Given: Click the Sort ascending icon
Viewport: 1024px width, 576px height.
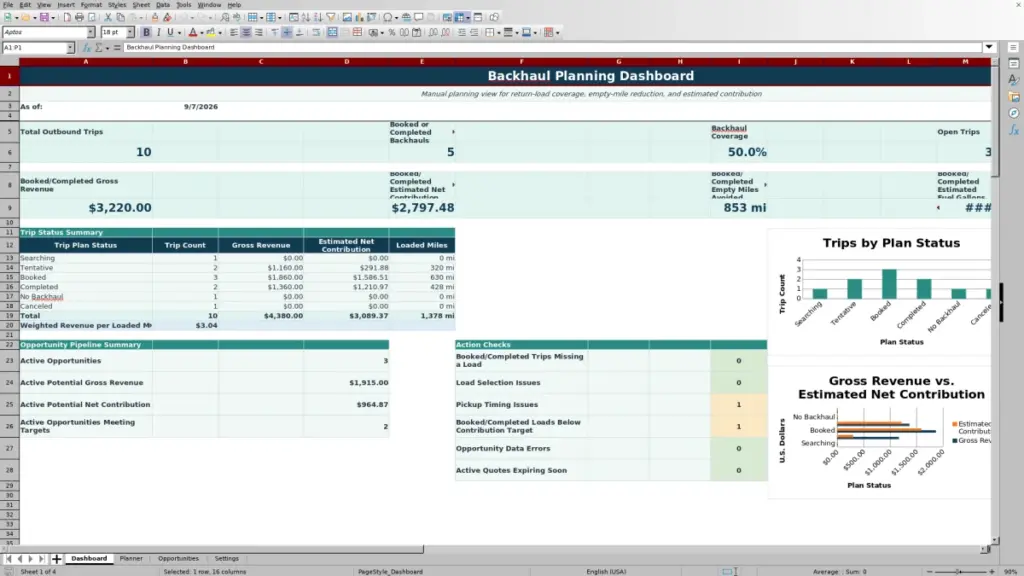Looking at the screenshot, I should click(x=306, y=17).
